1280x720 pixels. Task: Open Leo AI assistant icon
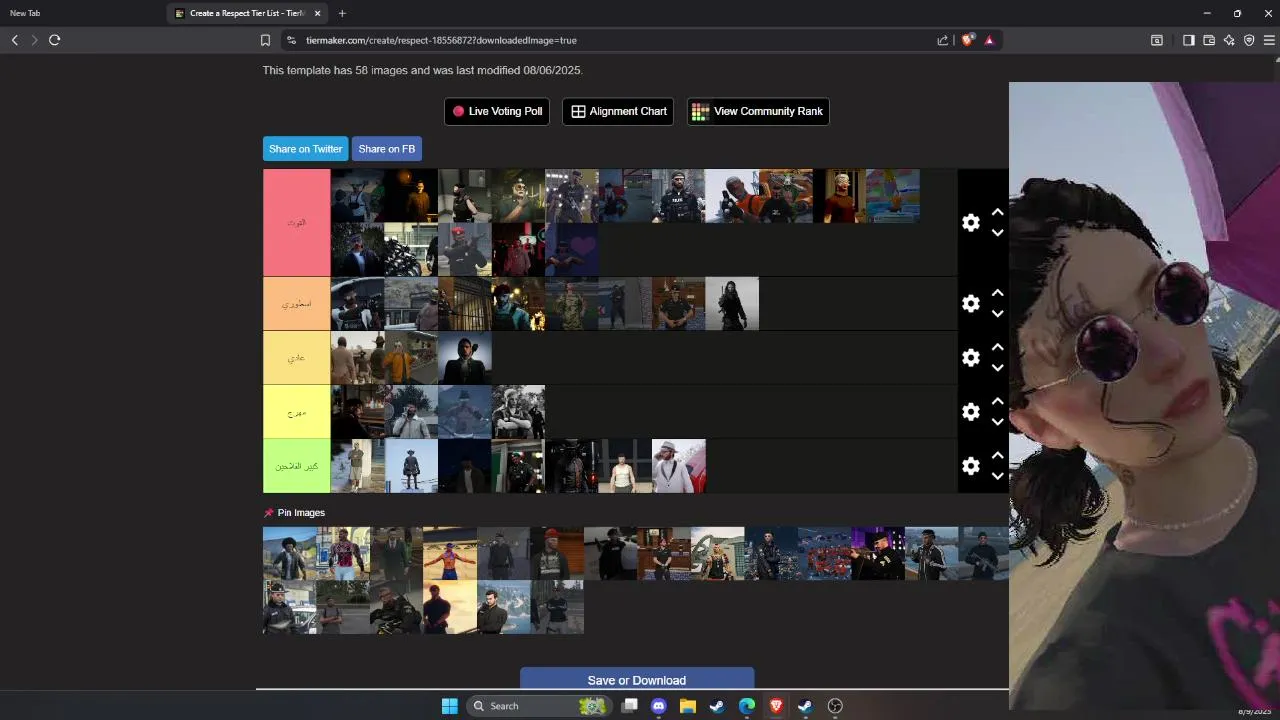pos(1229,40)
